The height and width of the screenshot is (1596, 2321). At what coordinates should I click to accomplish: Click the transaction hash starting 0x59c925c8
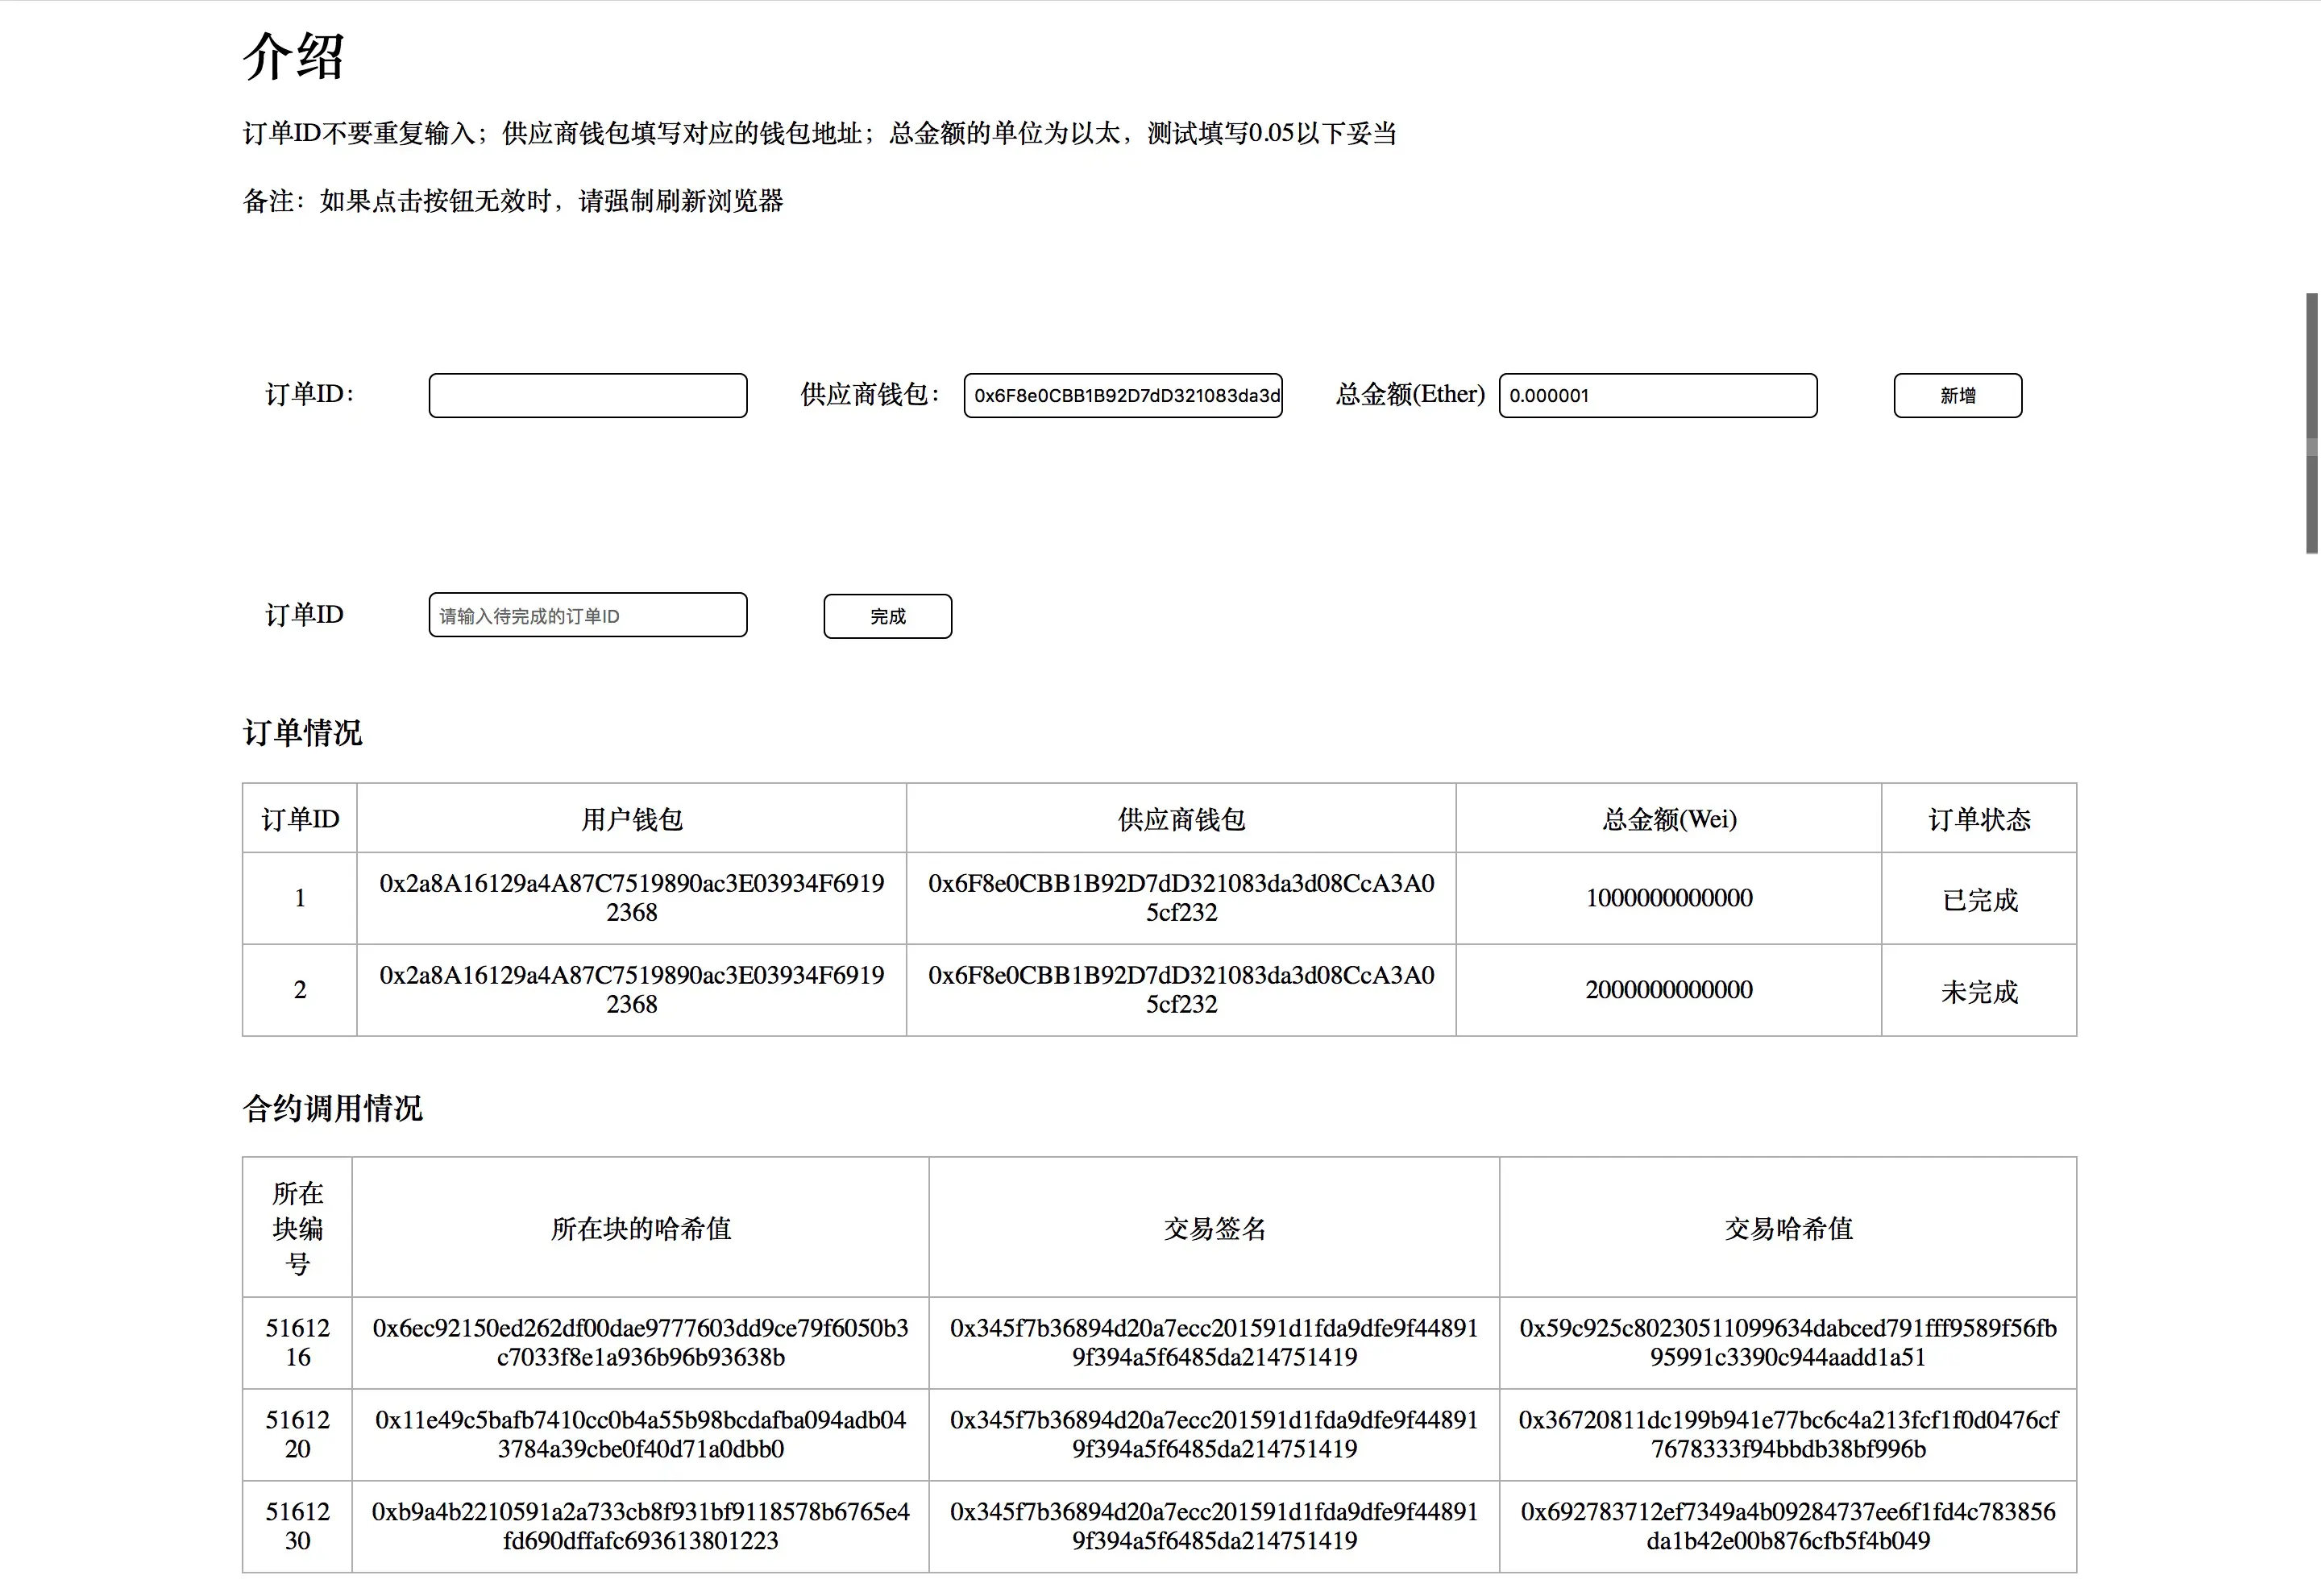click(1787, 1343)
